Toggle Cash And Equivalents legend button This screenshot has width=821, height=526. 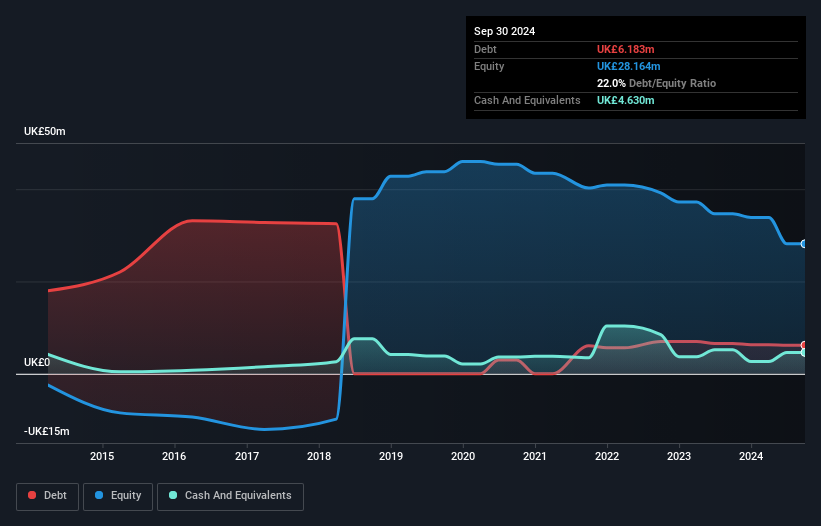click(x=230, y=496)
